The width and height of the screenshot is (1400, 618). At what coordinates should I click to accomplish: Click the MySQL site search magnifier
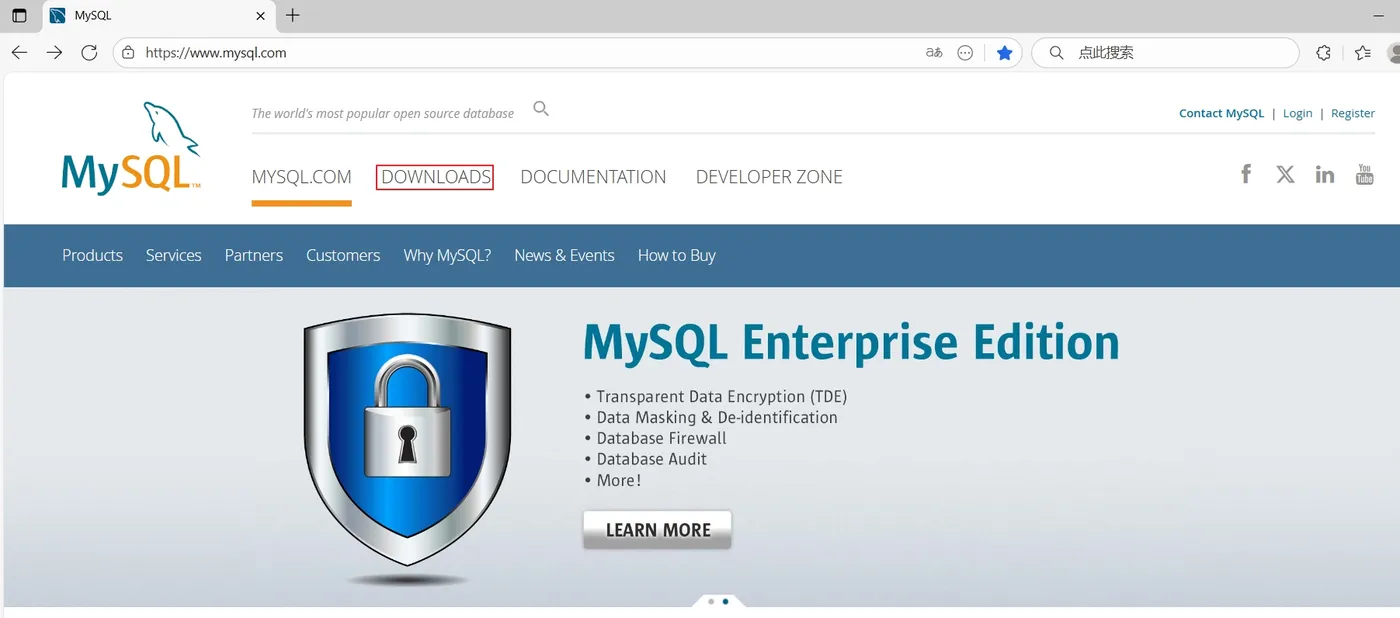[541, 109]
